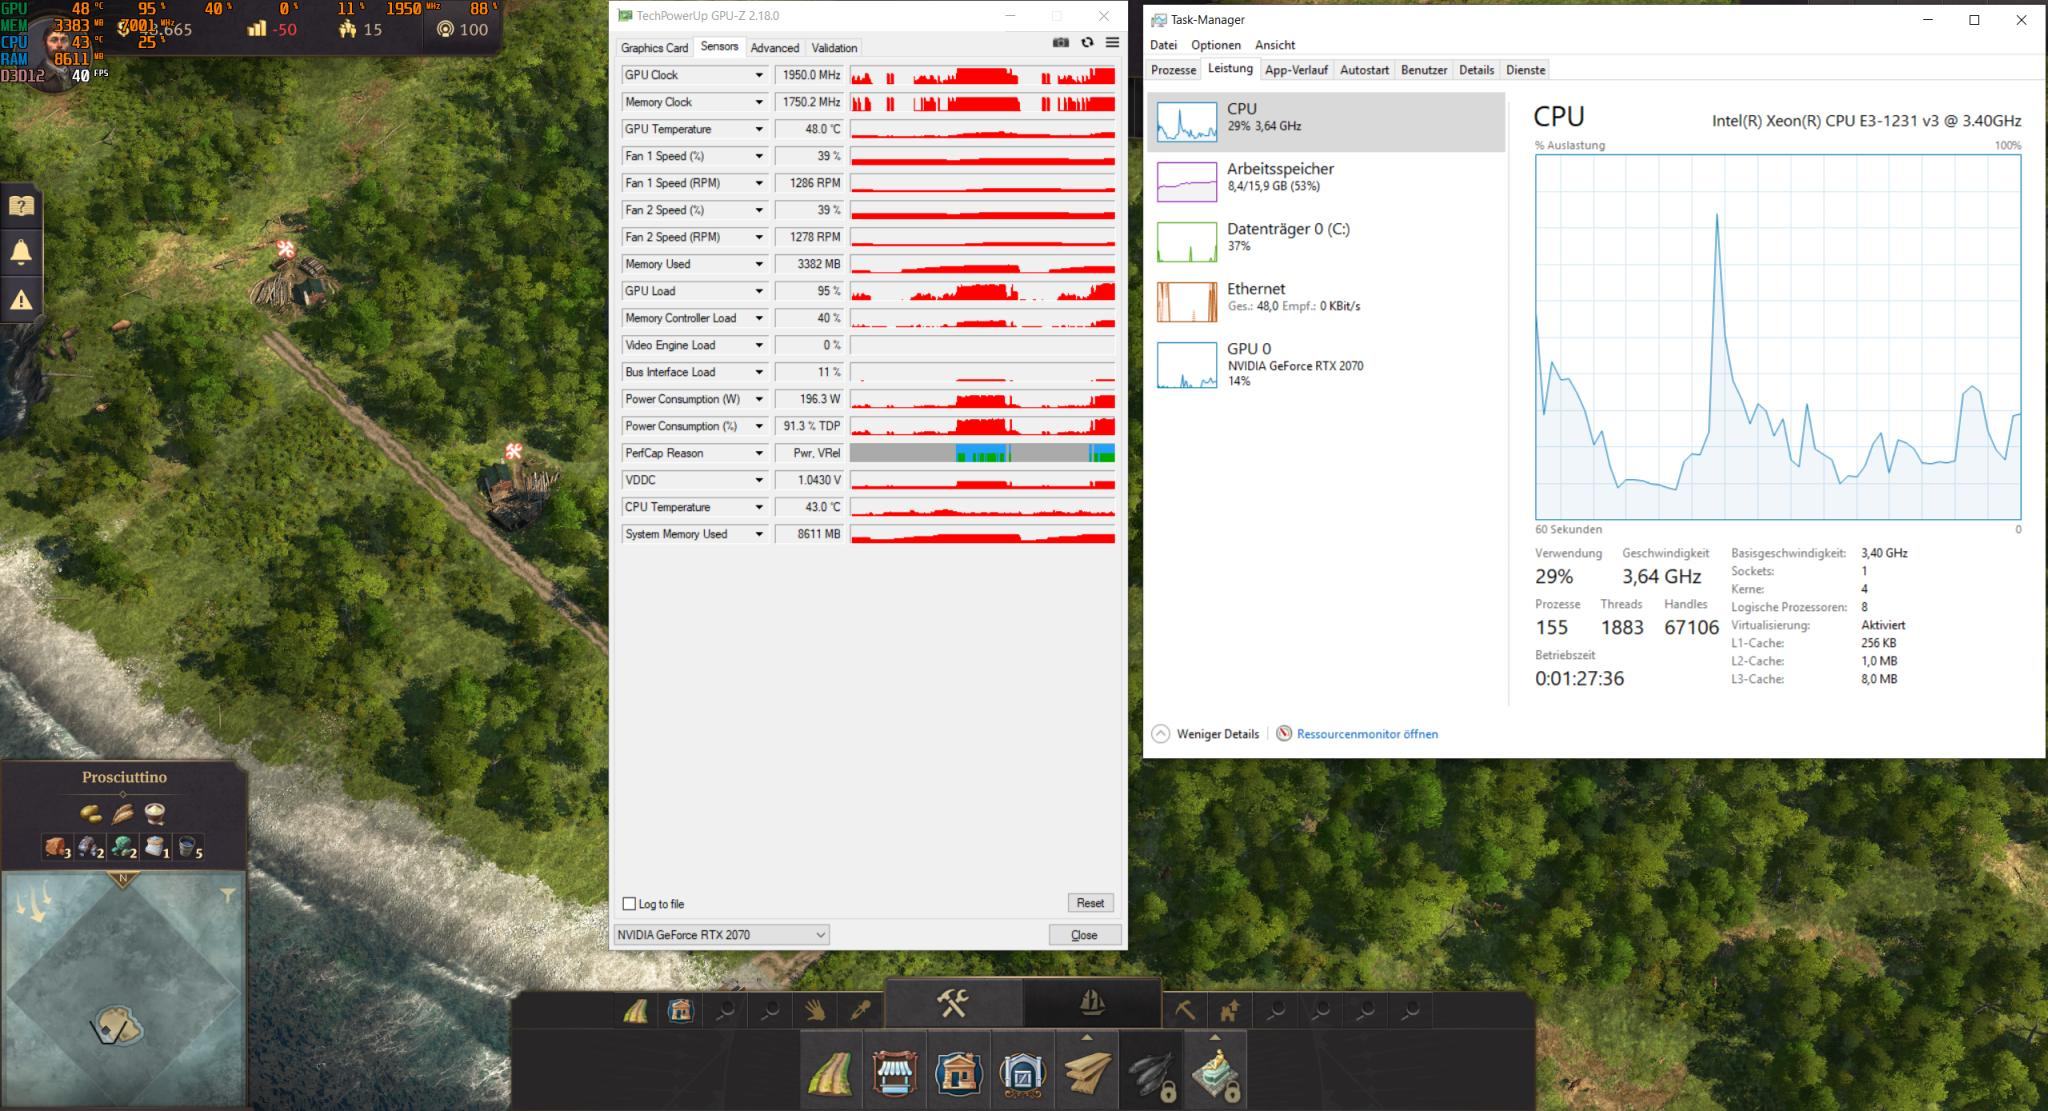Expand the PerfCap Reason sensor dropdown
This screenshot has width=2048, height=1111.
(x=759, y=453)
